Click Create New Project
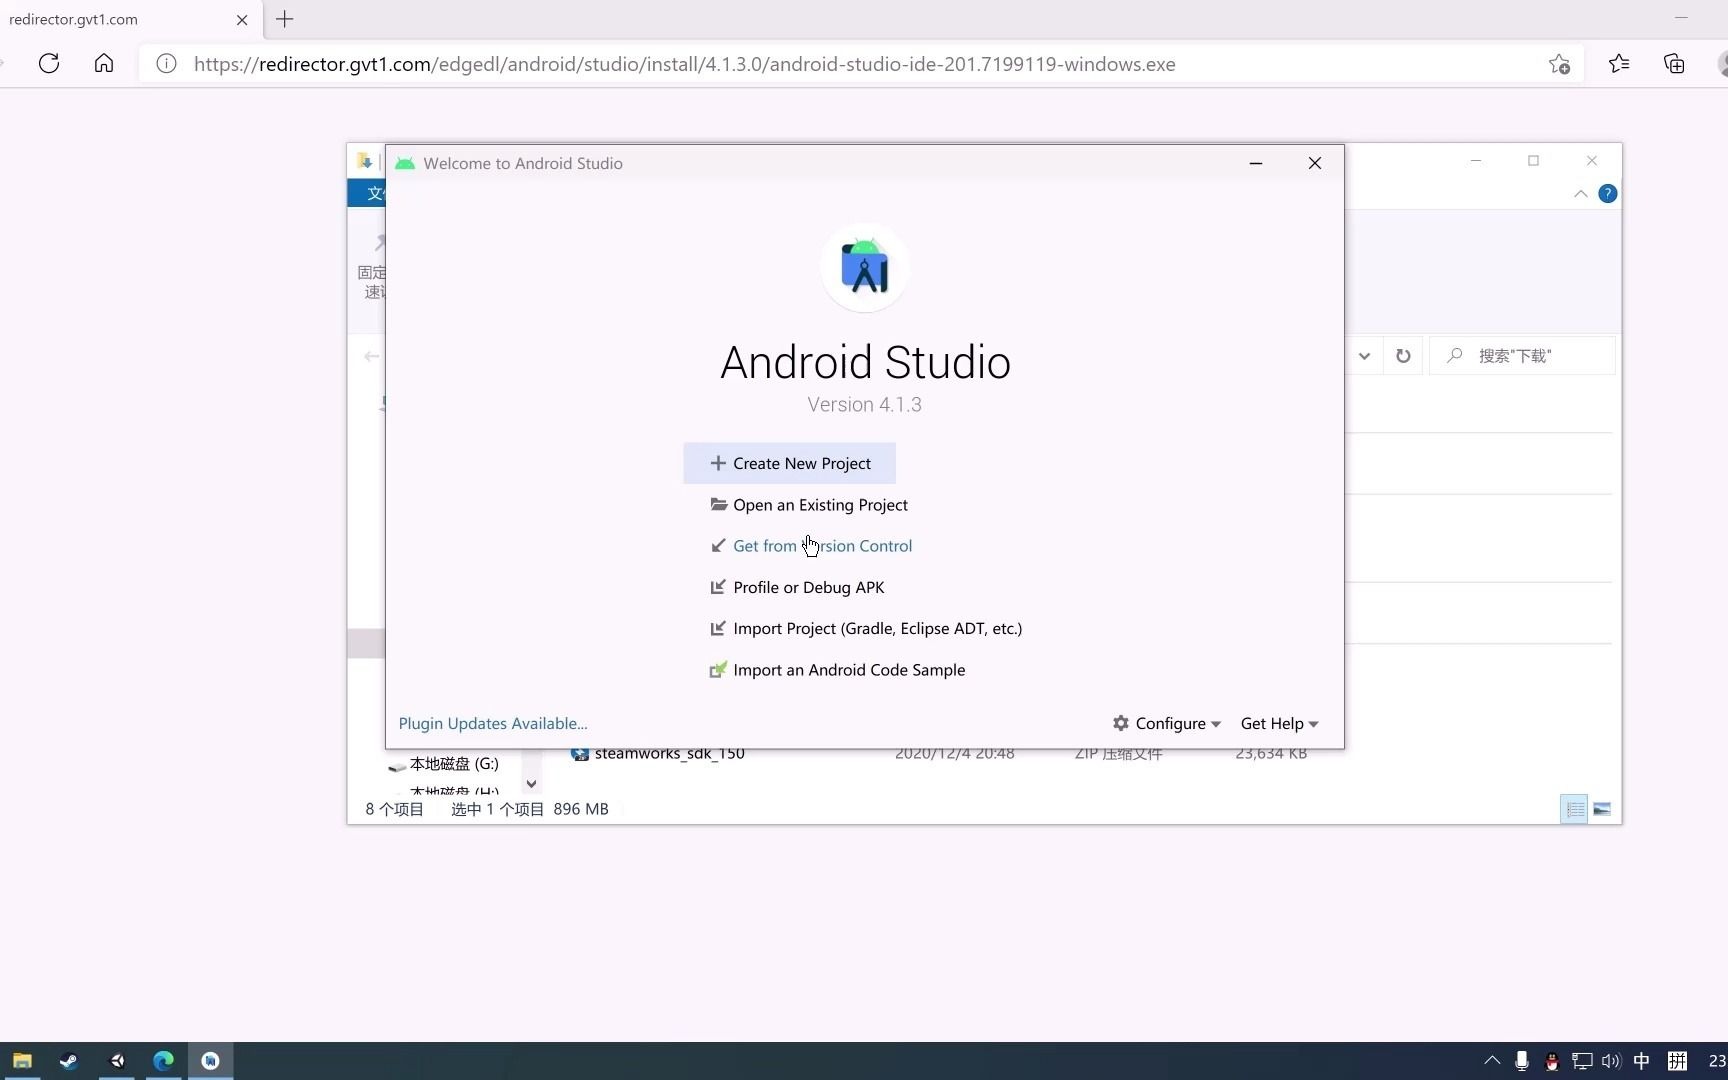1728x1080 pixels. click(789, 463)
